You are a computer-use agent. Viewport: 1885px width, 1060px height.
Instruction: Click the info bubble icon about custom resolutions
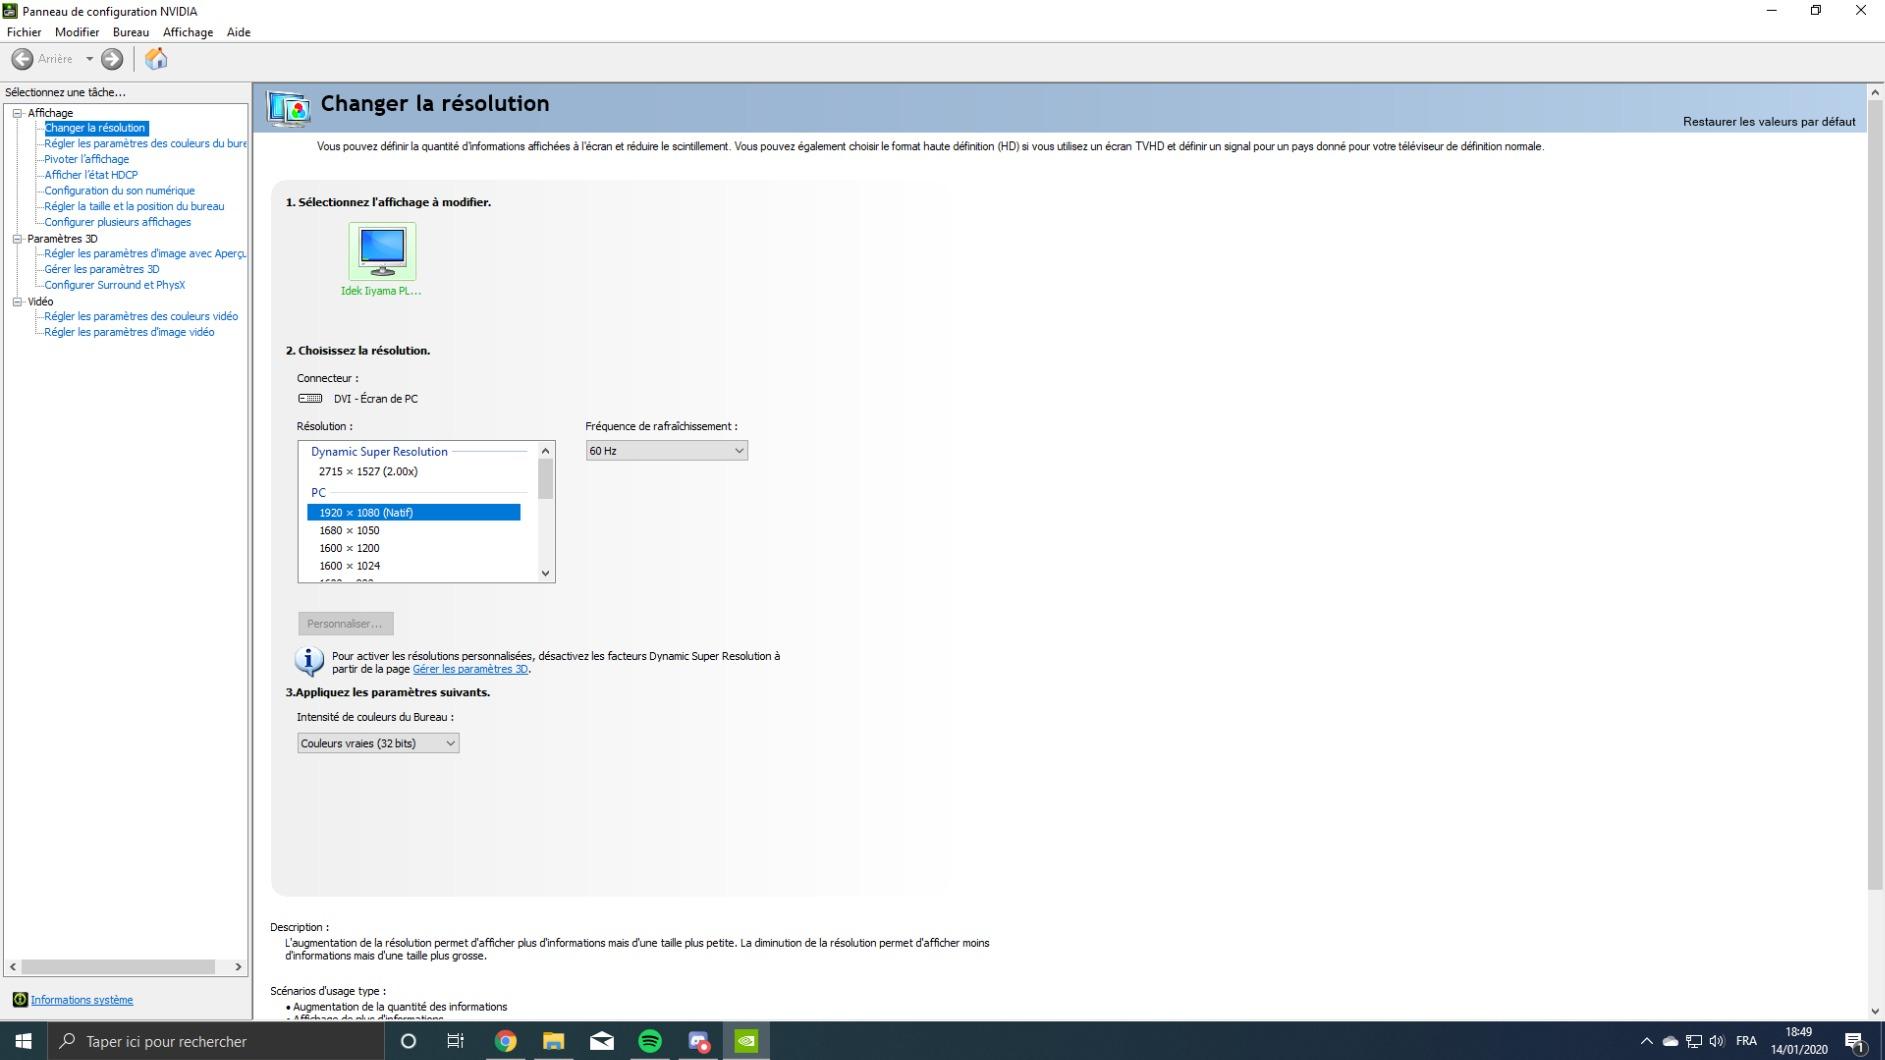tap(308, 661)
